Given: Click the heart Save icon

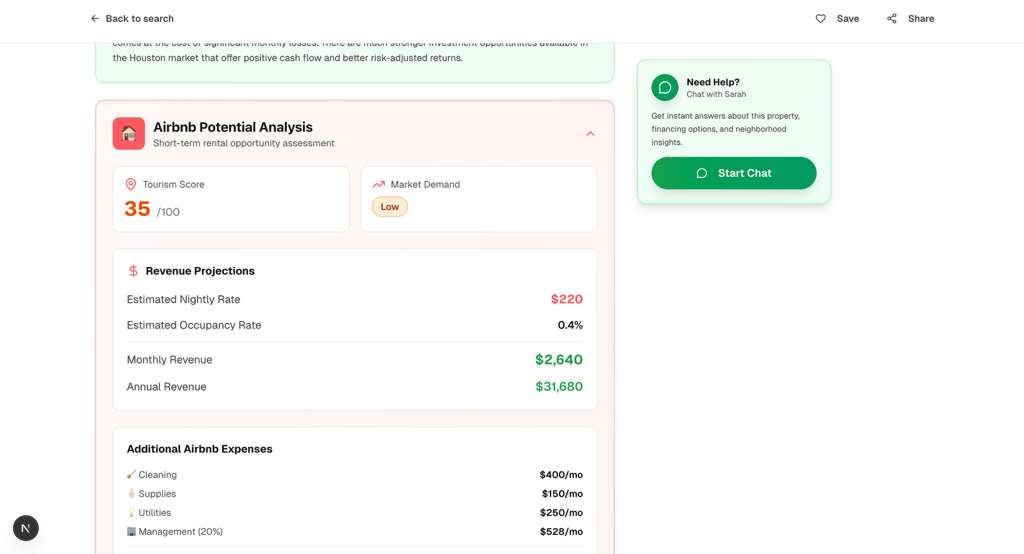Looking at the screenshot, I should (821, 19).
